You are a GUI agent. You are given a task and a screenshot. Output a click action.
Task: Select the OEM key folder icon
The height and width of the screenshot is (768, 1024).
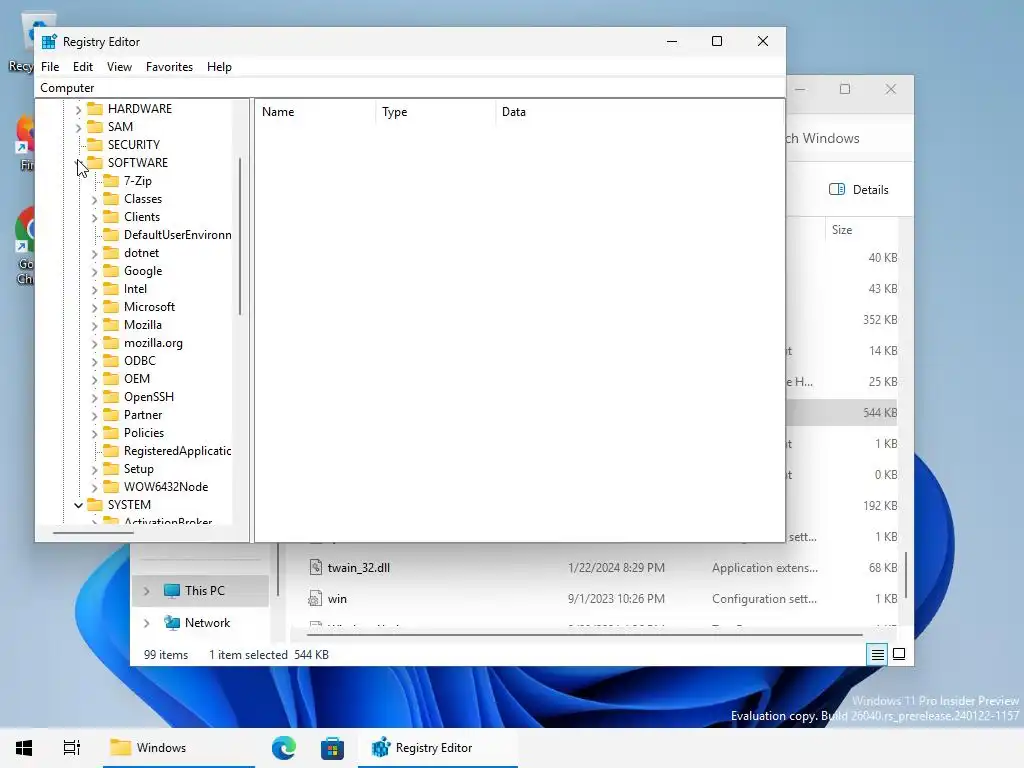tap(112, 379)
